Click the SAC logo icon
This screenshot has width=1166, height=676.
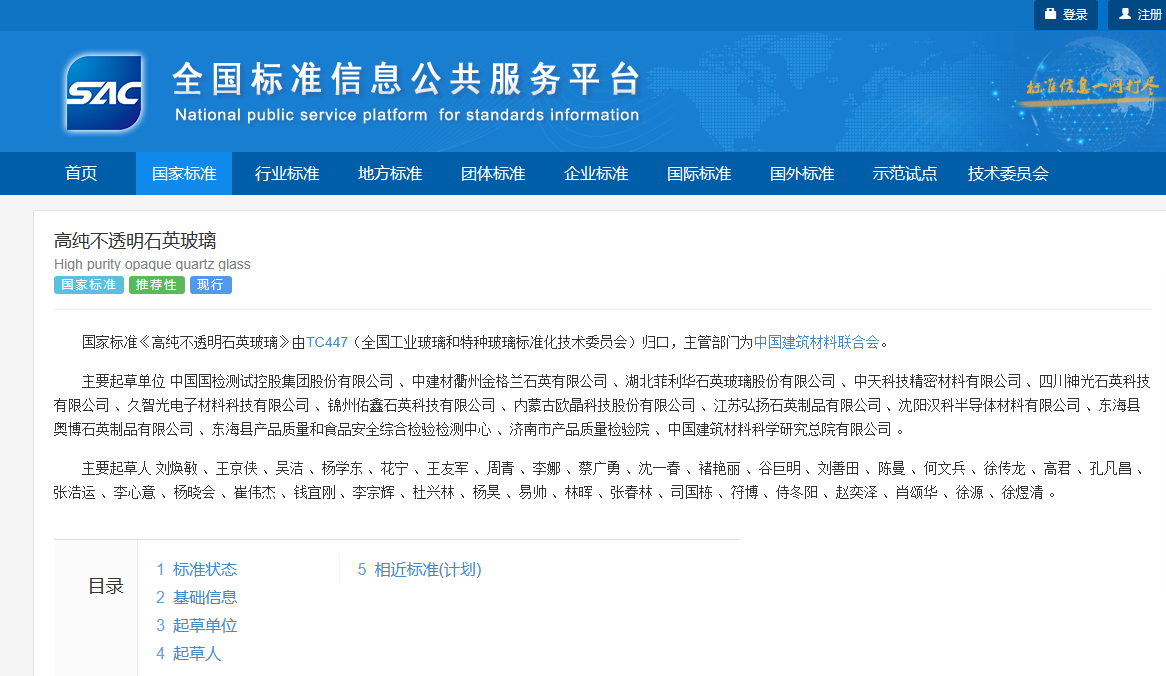104,93
